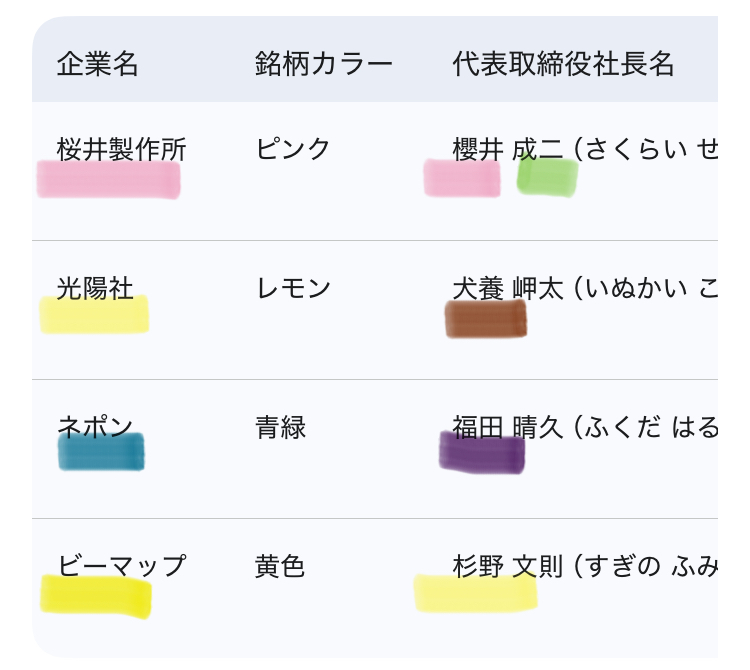Select the 桜井製作所 company name cell

pos(121,150)
